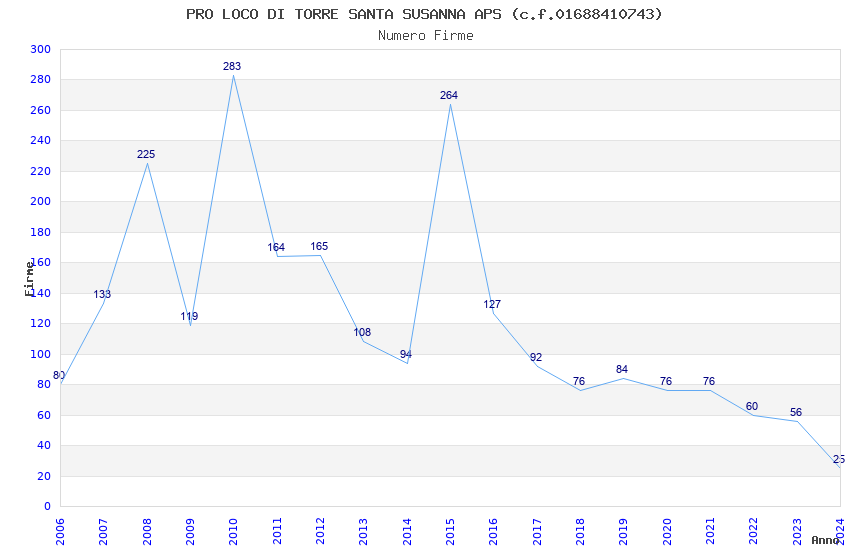Click data label 76 above year 2020
The image size is (850, 550).
click(x=666, y=381)
